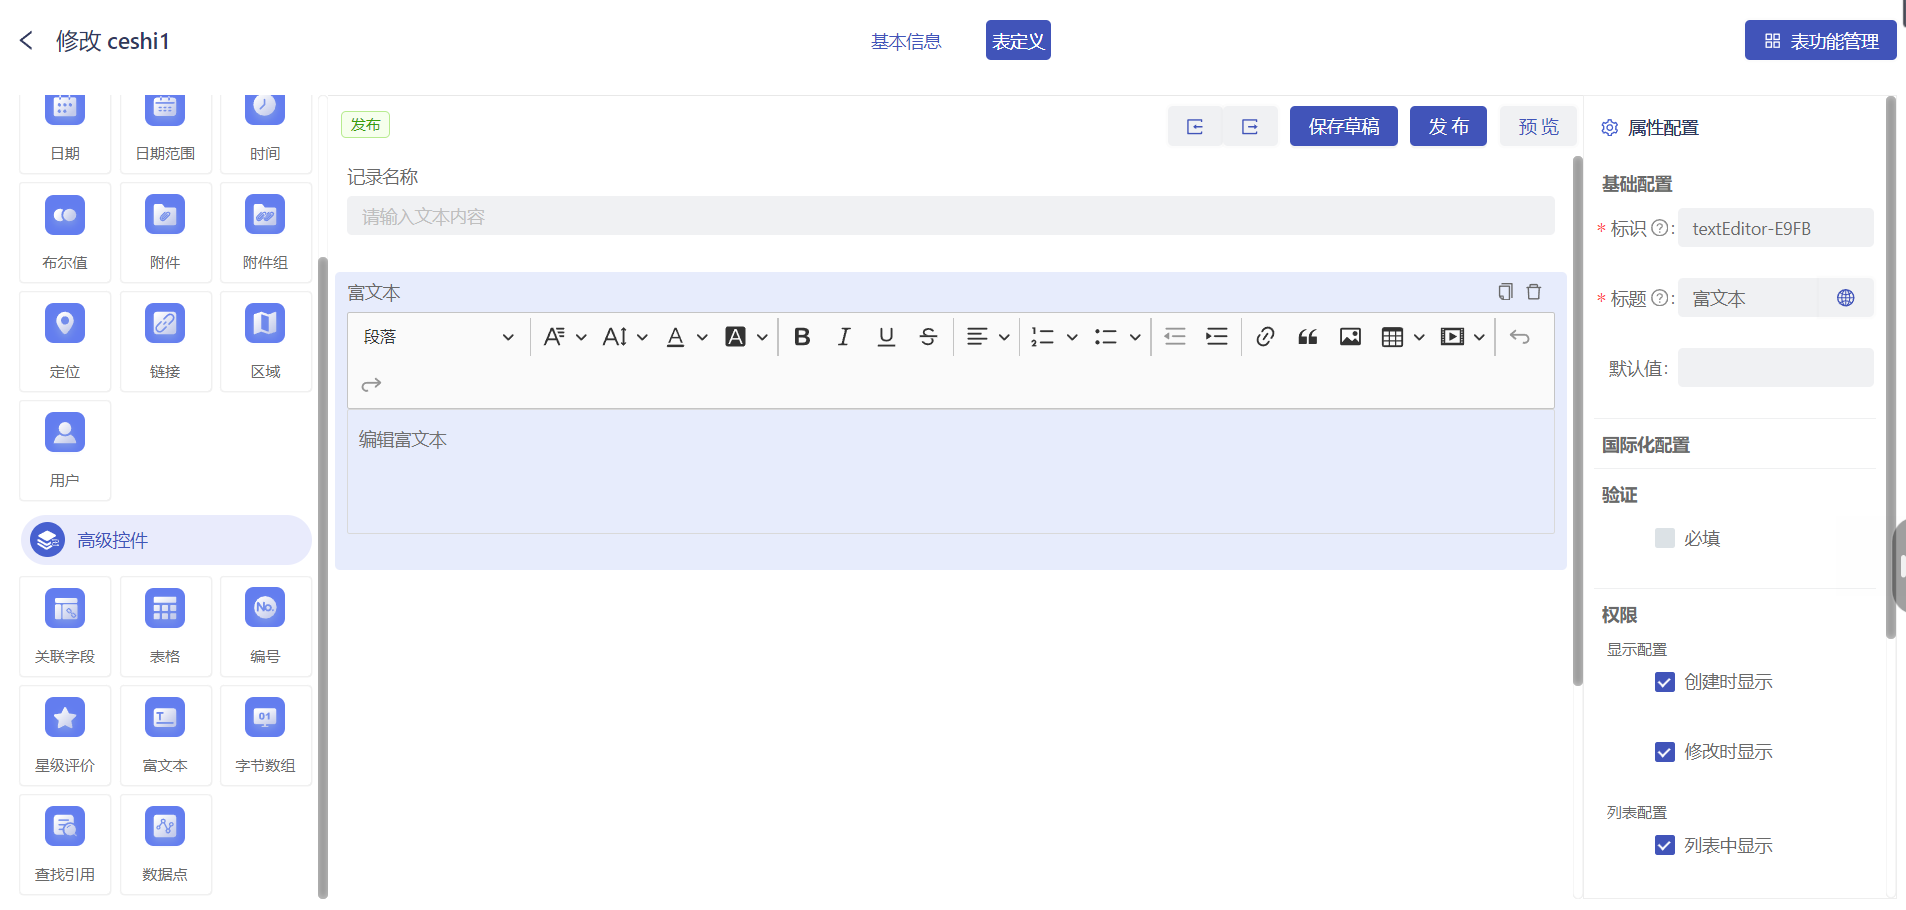Open the insert media dropdown

click(1462, 337)
